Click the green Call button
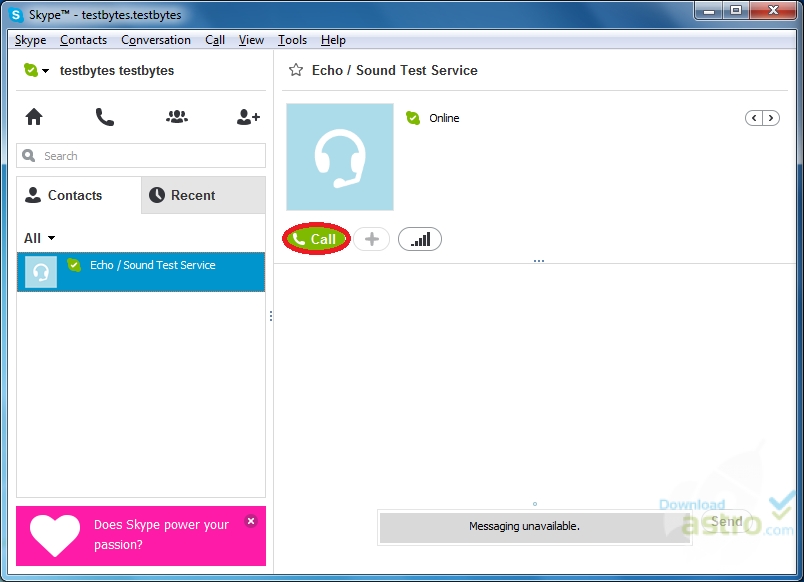 pyautogui.click(x=316, y=239)
